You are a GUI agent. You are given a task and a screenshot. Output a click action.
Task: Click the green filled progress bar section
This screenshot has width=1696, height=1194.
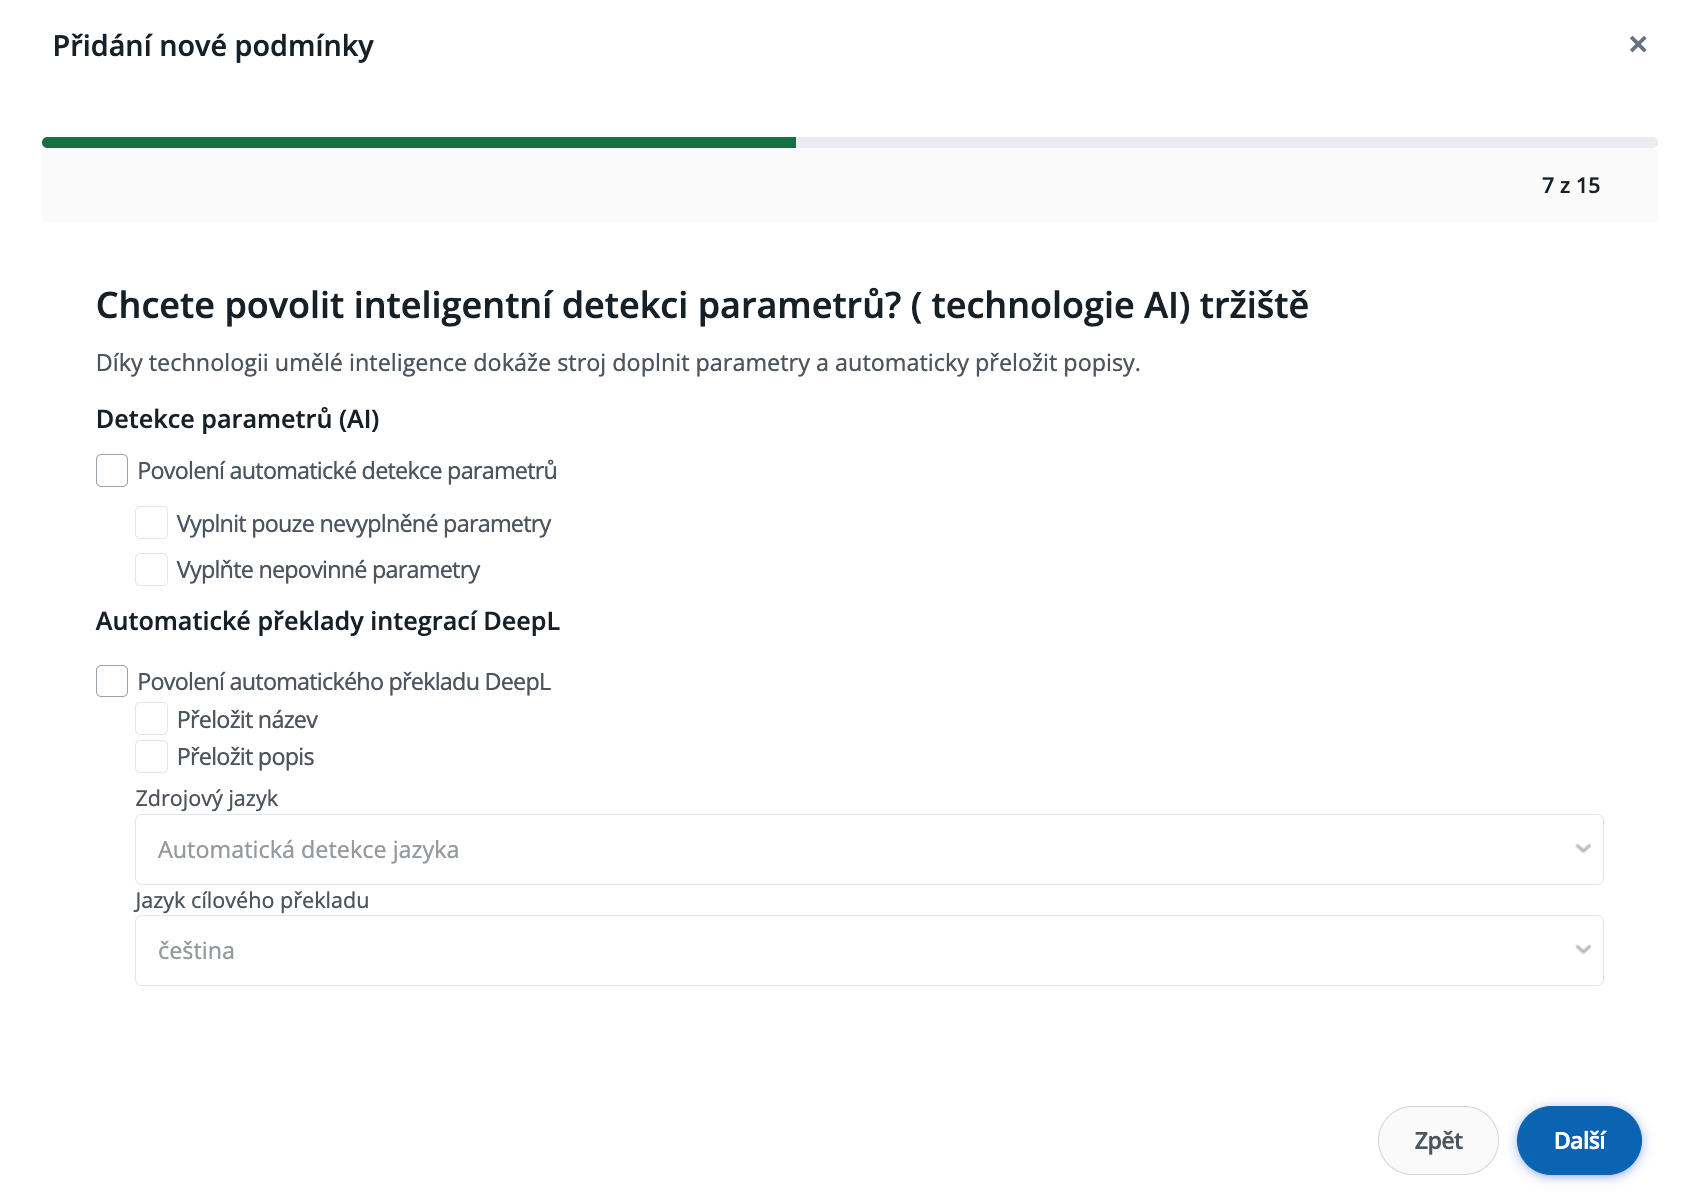pyautogui.click(x=418, y=143)
